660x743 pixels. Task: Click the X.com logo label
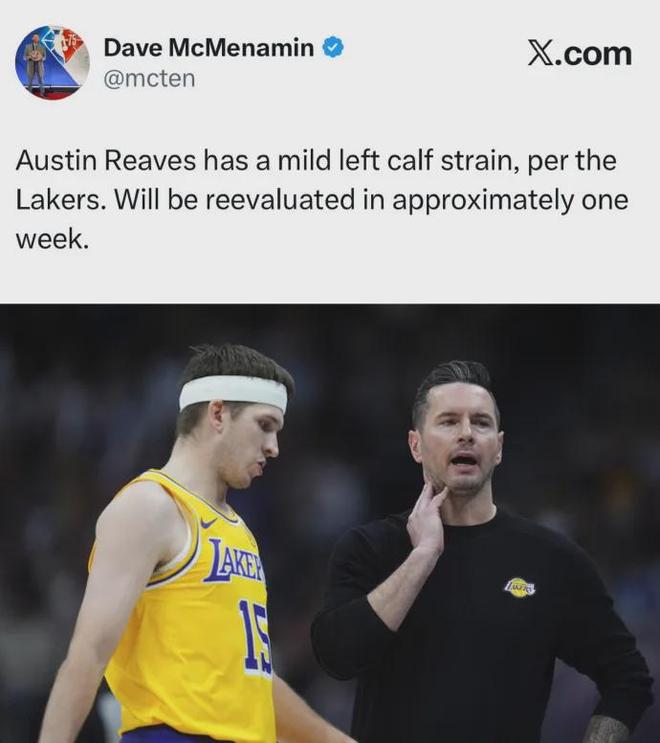[580, 54]
